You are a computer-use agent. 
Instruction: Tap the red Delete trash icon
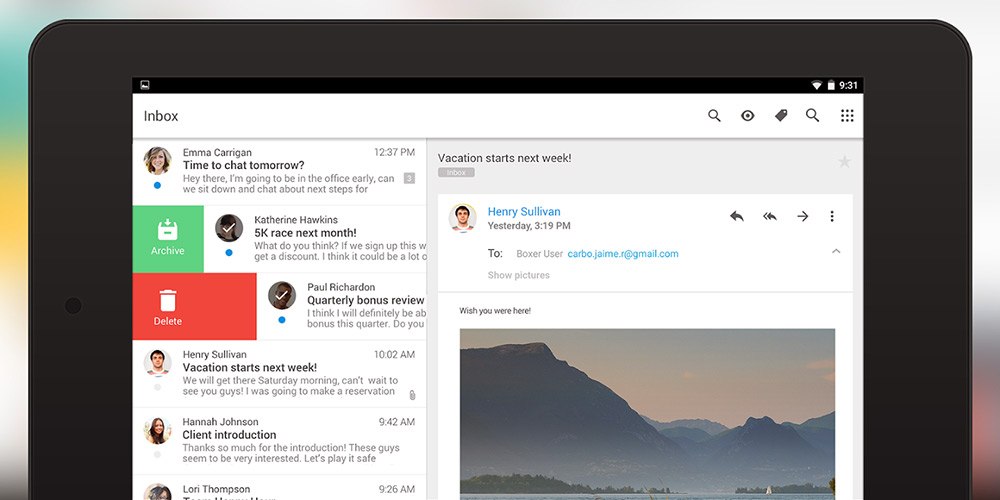click(x=168, y=300)
